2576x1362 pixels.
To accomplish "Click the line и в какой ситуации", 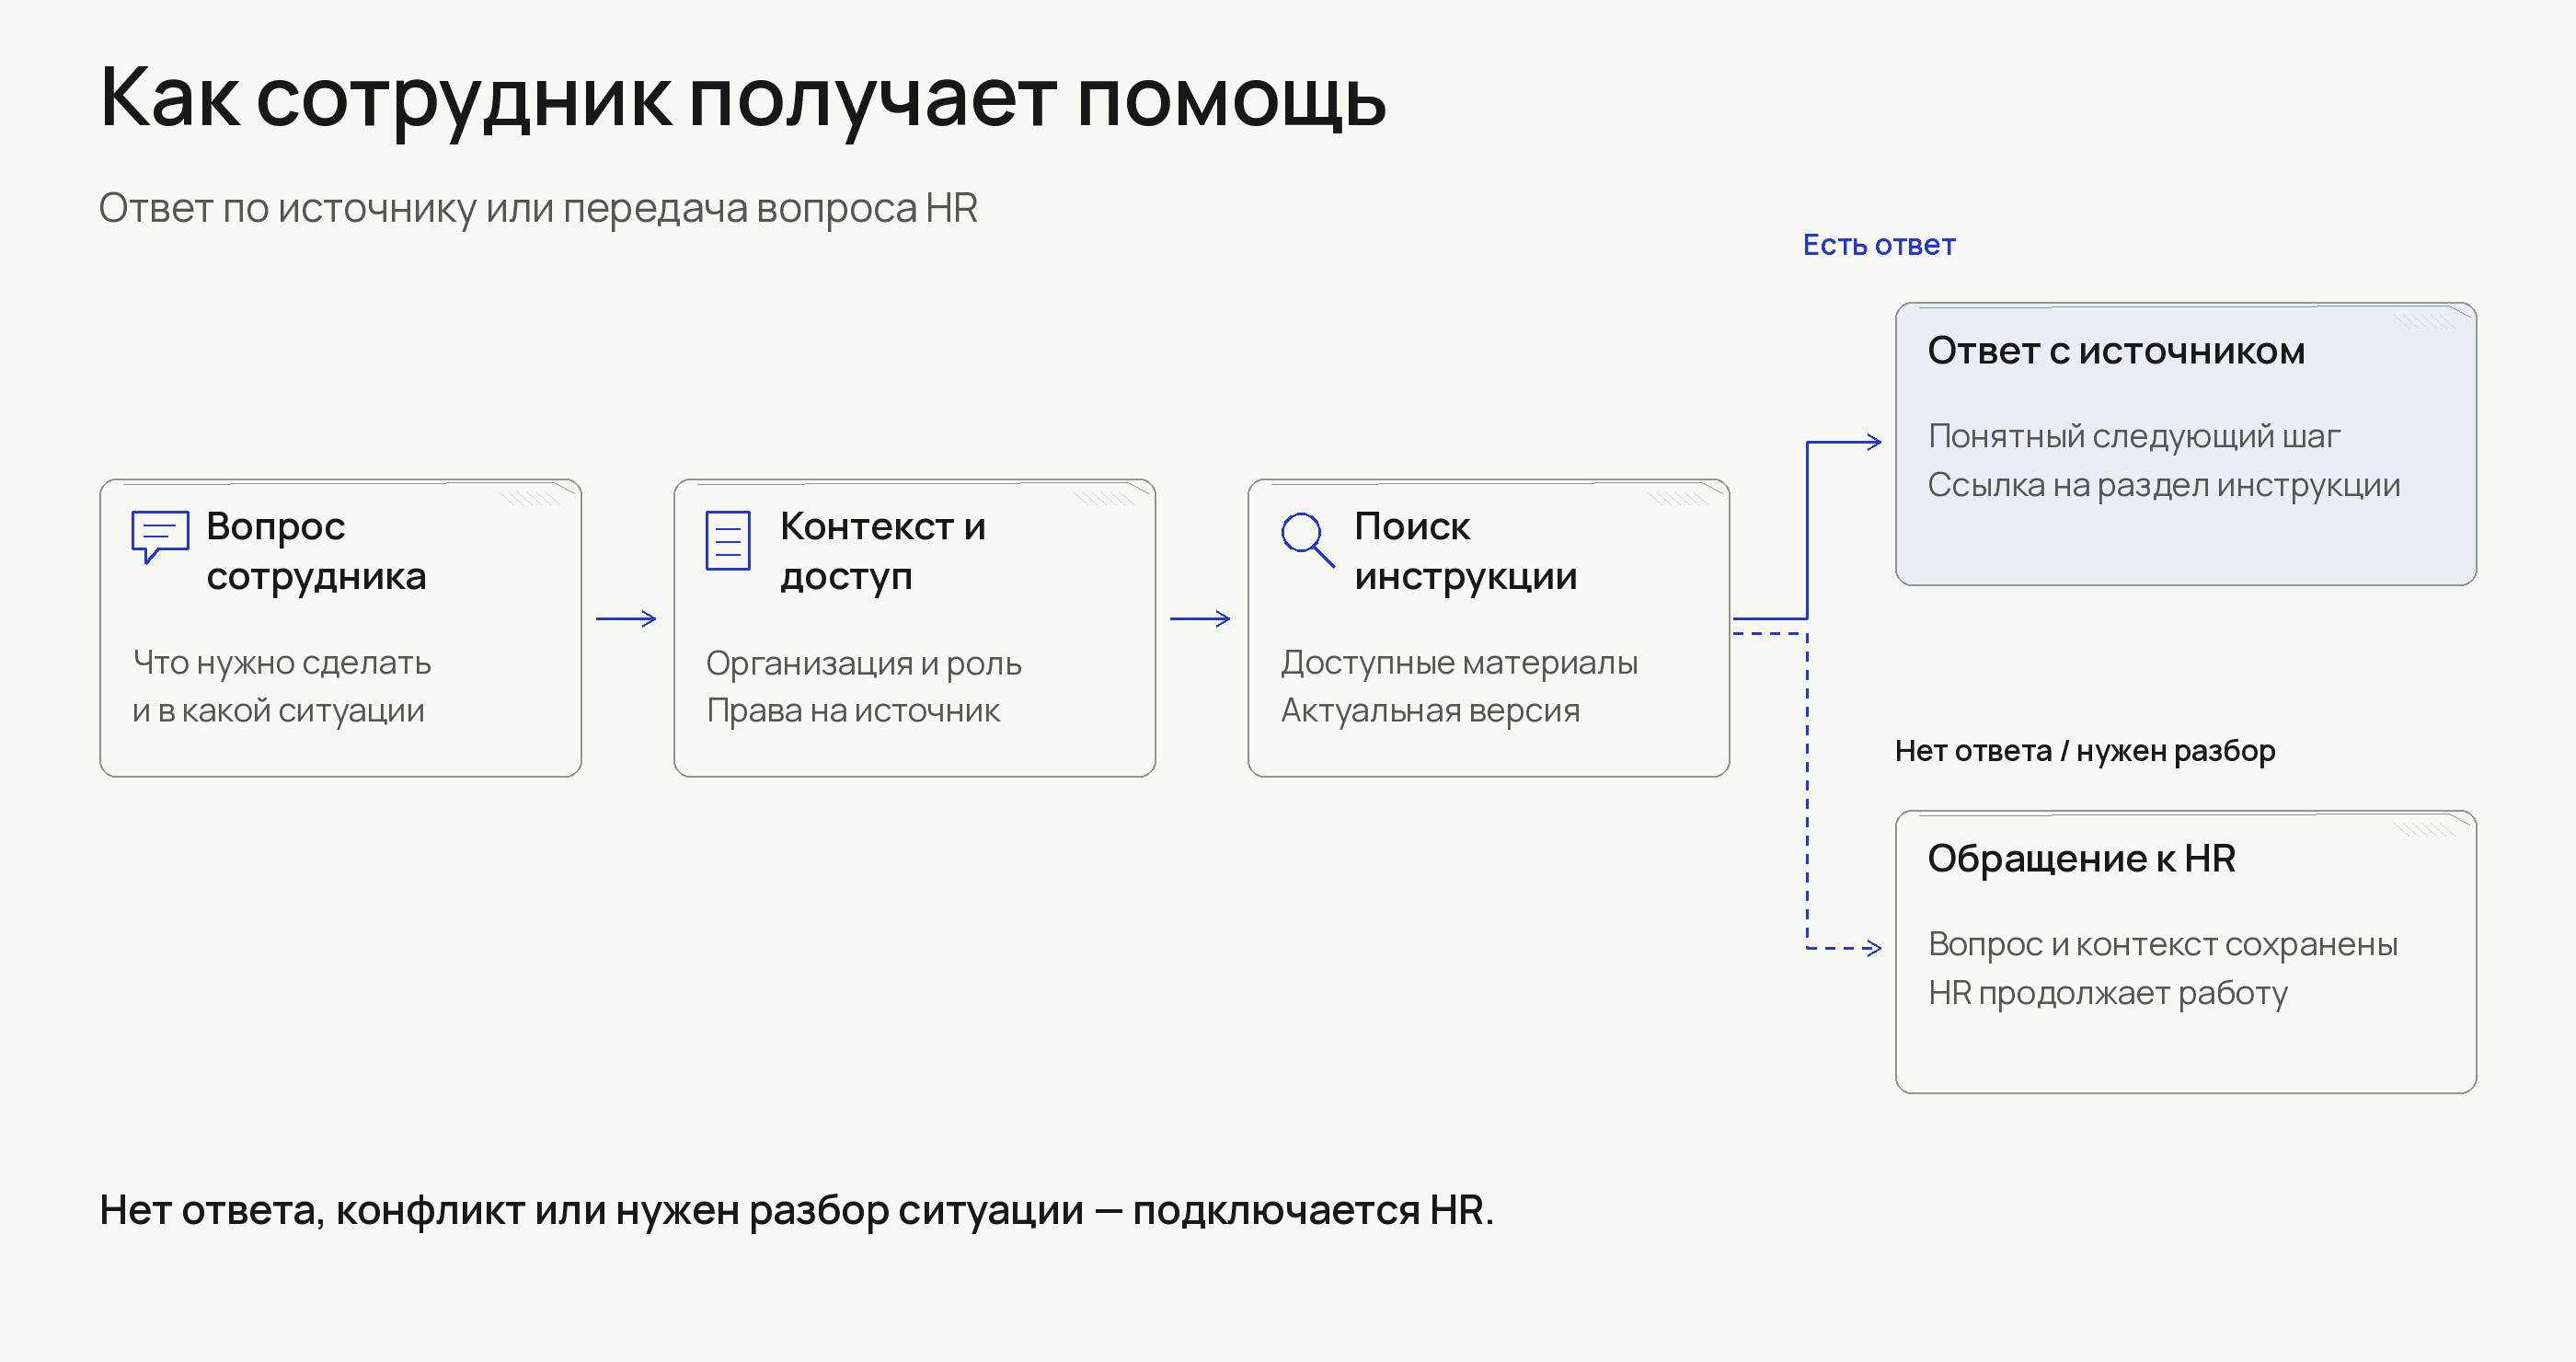I will pos(278,711).
